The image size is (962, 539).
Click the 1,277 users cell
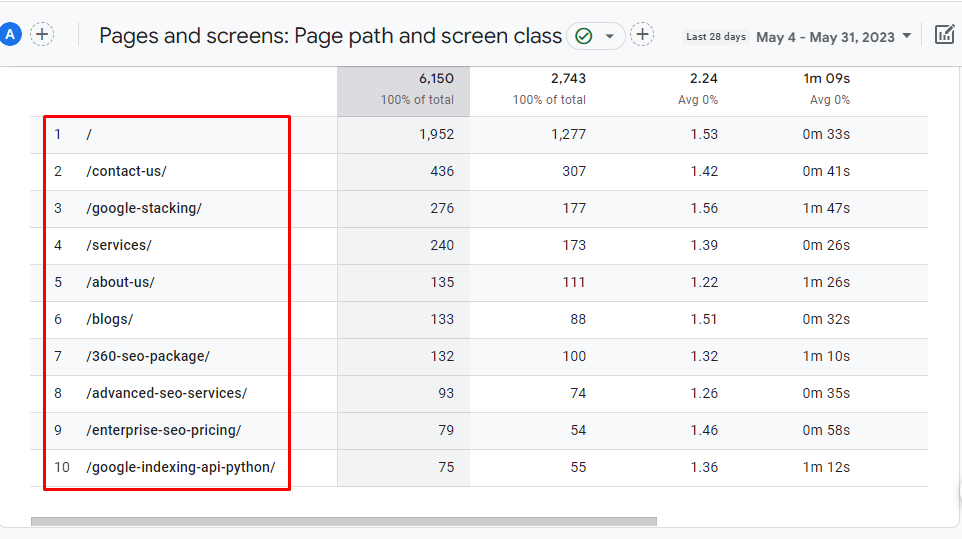pos(568,134)
